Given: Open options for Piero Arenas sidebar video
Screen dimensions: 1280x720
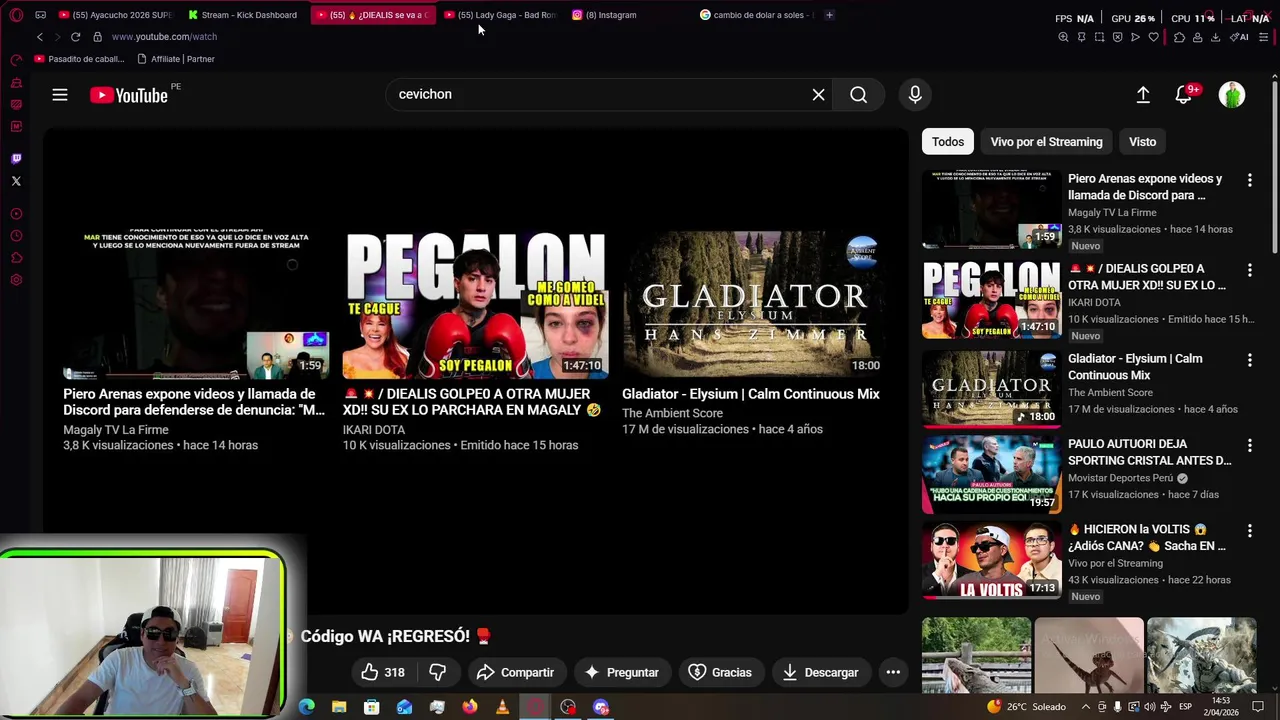Looking at the screenshot, I should (1249, 180).
